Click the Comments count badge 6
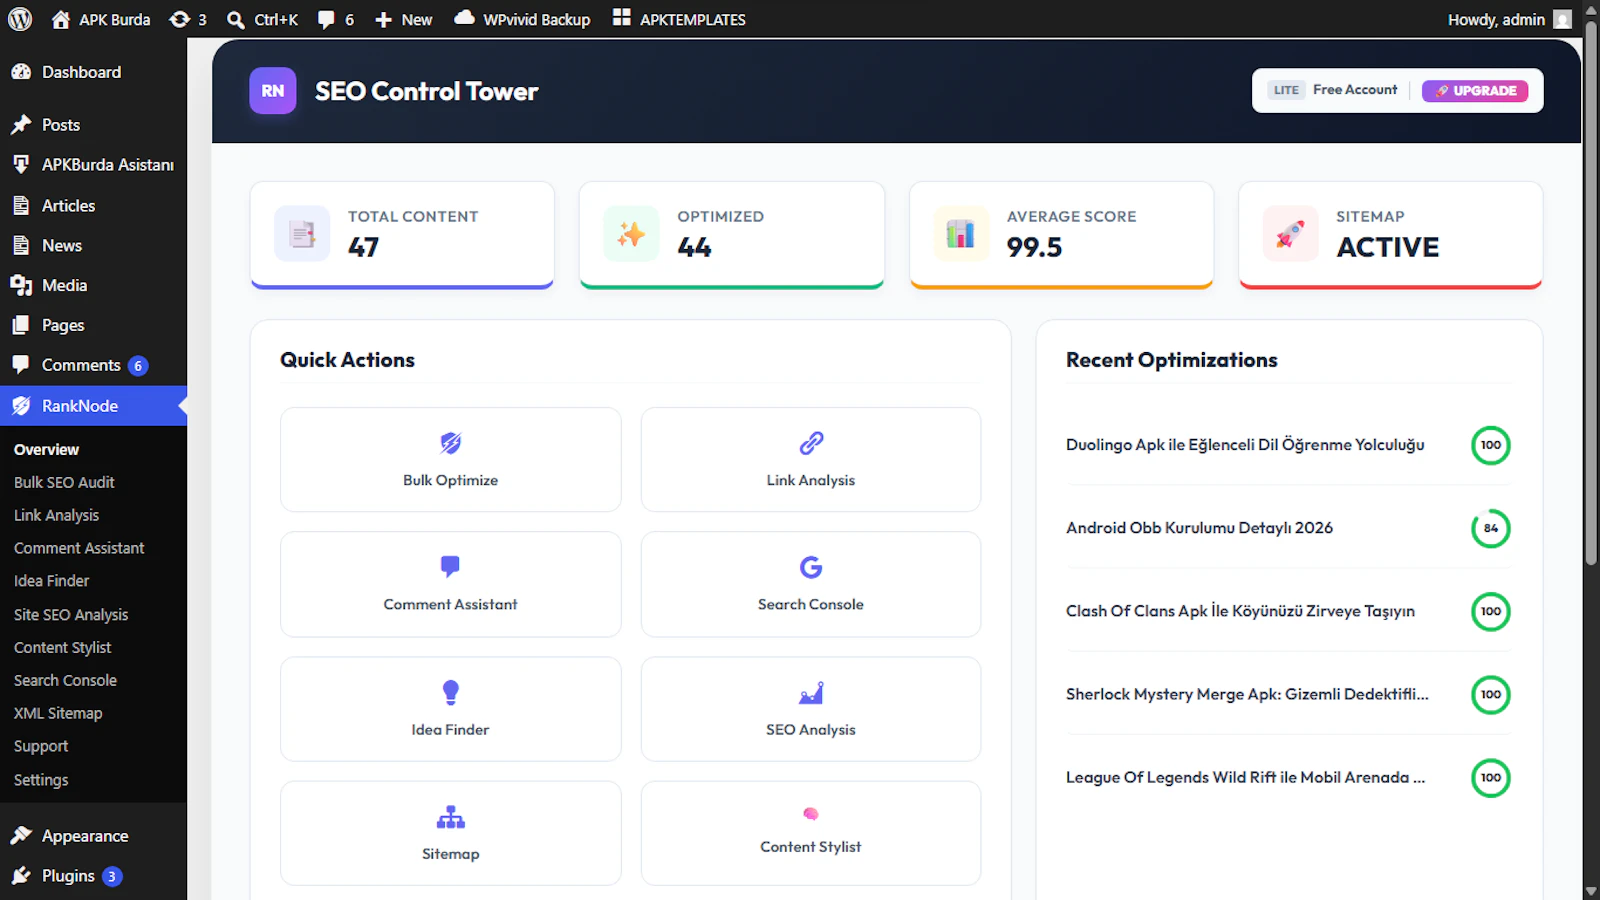 coord(138,366)
